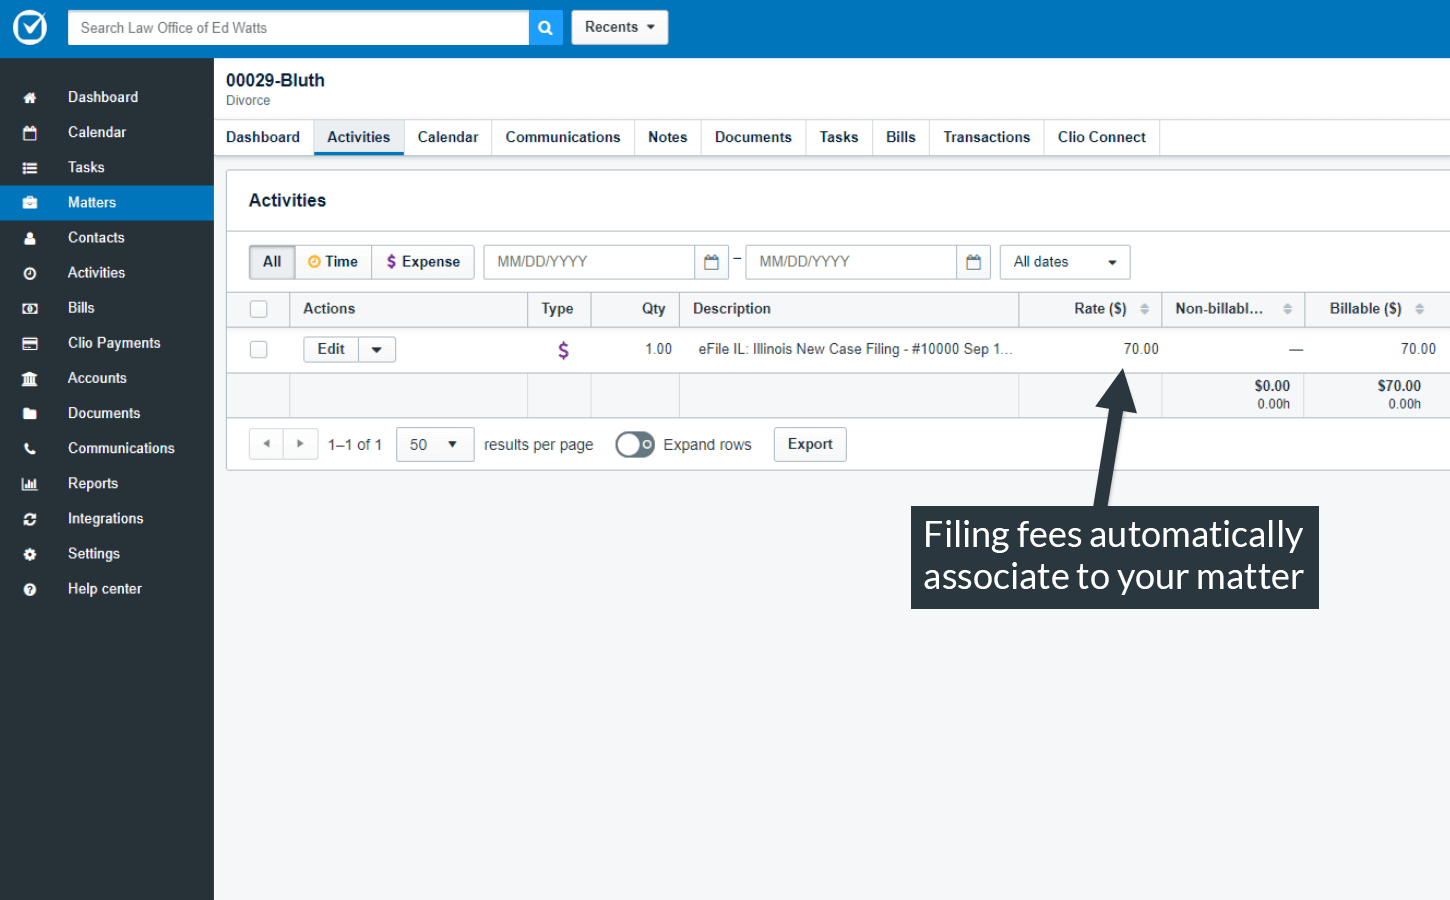Sort by Rate column arrows
The image size is (1450, 900).
pyautogui.click(x=1144, y=309)
